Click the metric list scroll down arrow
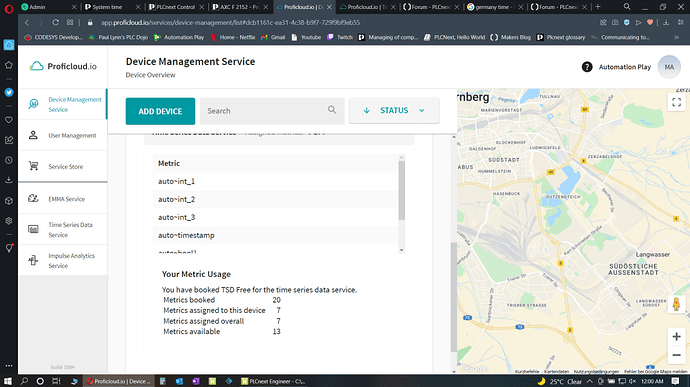This screenshot has width=690, height=387. point(401,250)
